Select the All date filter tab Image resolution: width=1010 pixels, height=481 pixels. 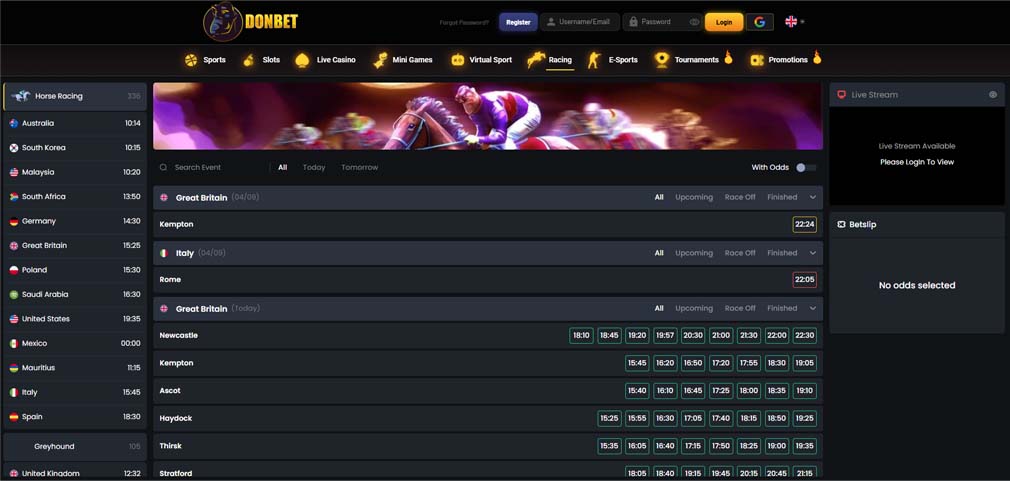tap(283, 167)
